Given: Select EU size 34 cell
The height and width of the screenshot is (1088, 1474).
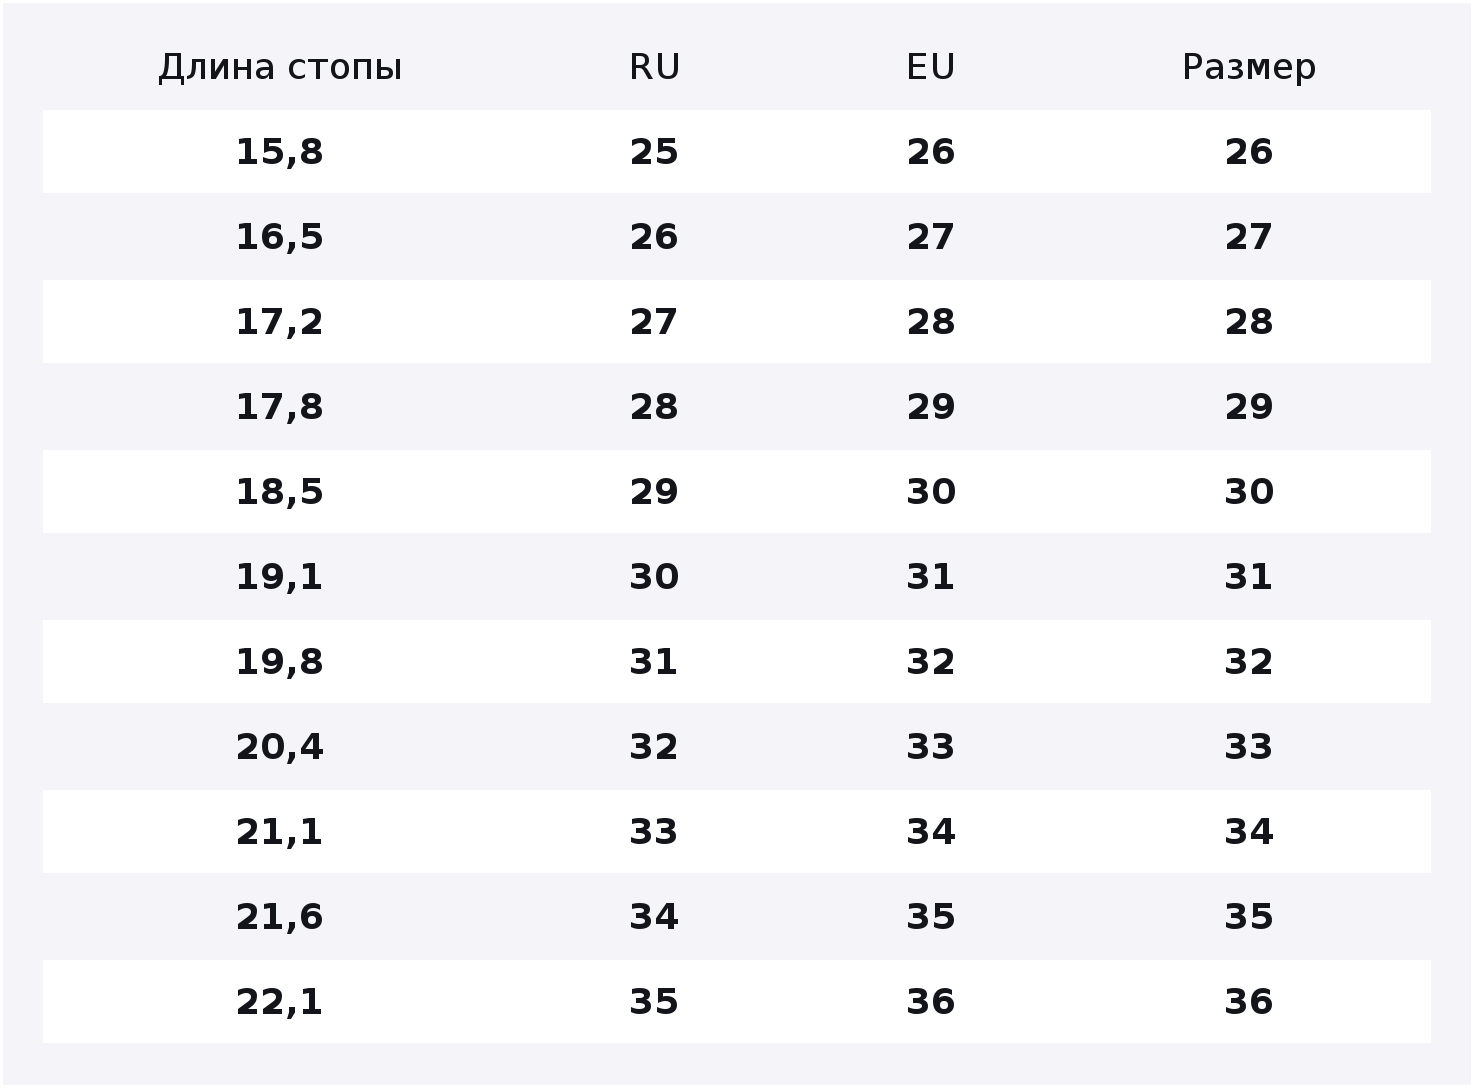Looking at the screenshot, I should pyautogui.click(x=931, y=832).
